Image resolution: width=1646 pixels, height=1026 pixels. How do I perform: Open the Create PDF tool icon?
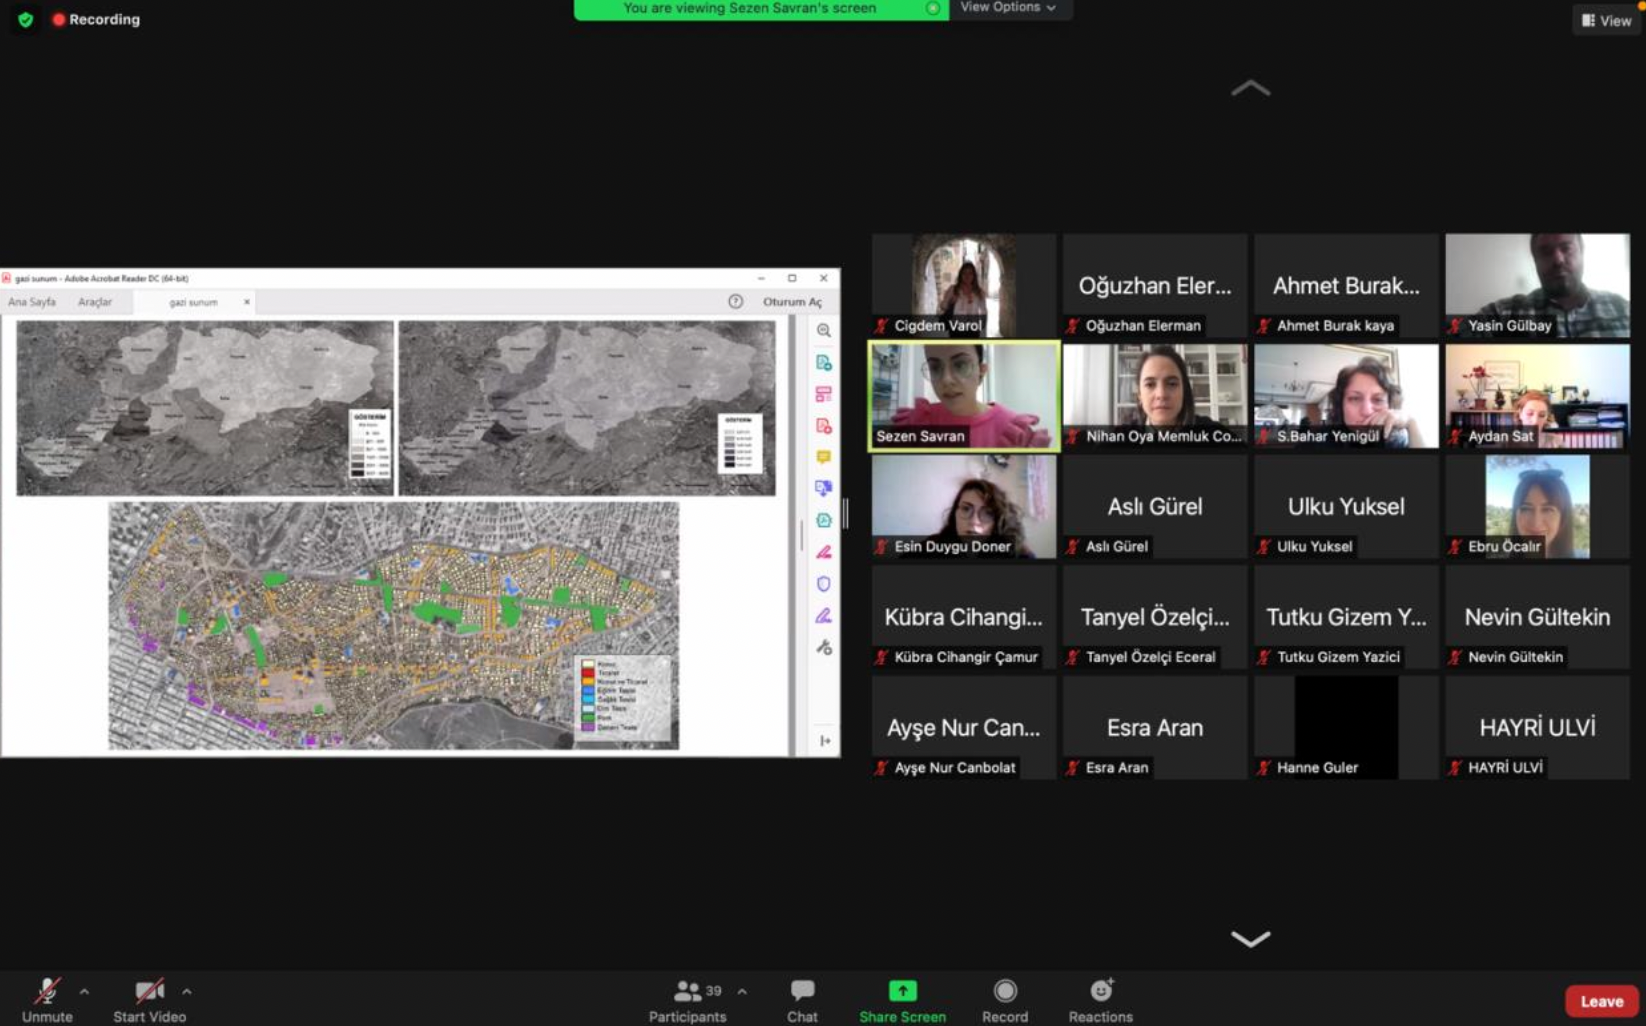(824, 426)
